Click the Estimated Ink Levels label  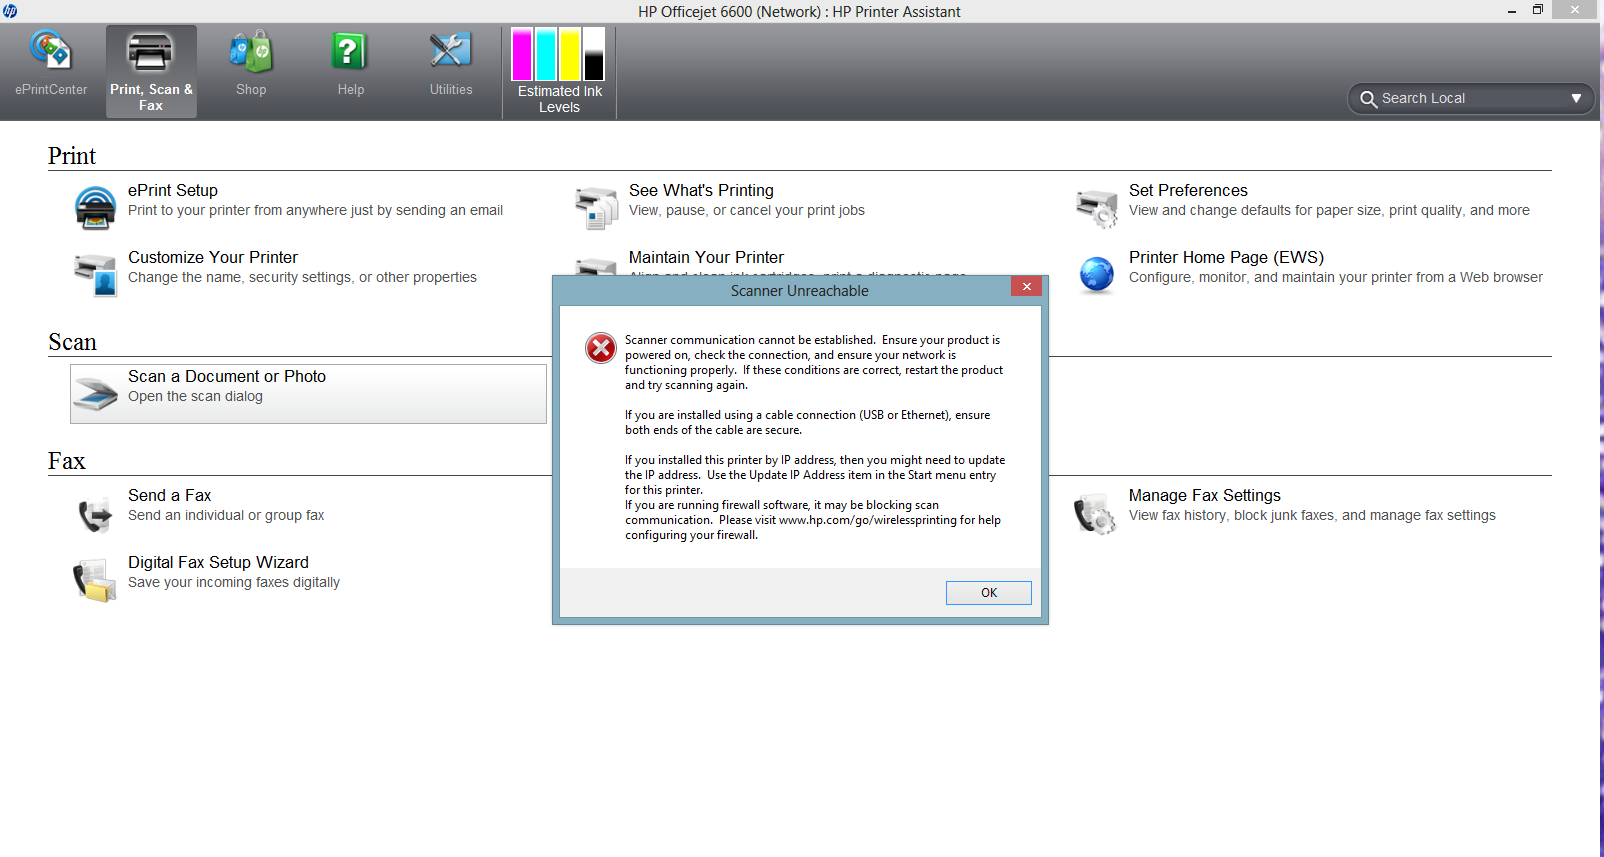pos(560,99)
